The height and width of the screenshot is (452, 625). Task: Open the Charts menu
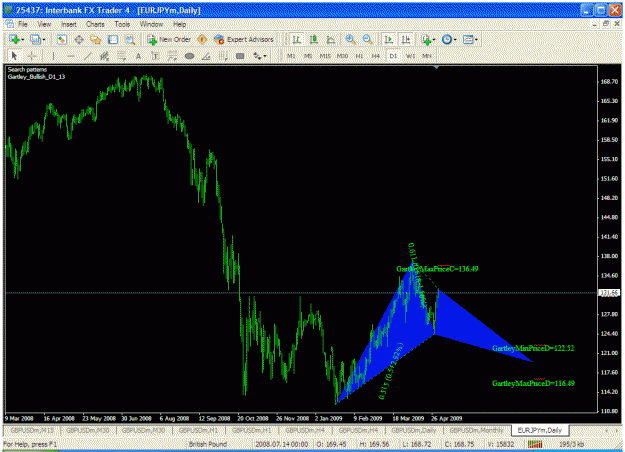pyautogui.click(x=95, y=24)
